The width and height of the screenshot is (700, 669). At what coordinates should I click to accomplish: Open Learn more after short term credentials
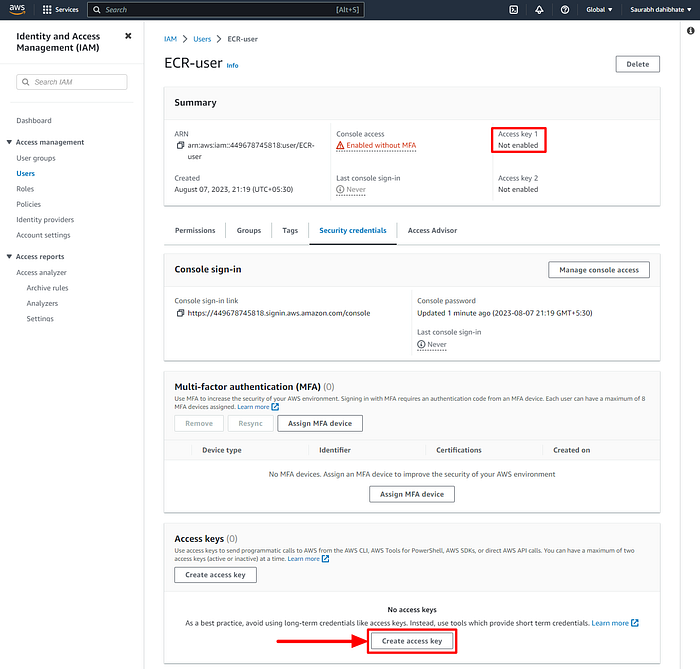pos(610,623)
